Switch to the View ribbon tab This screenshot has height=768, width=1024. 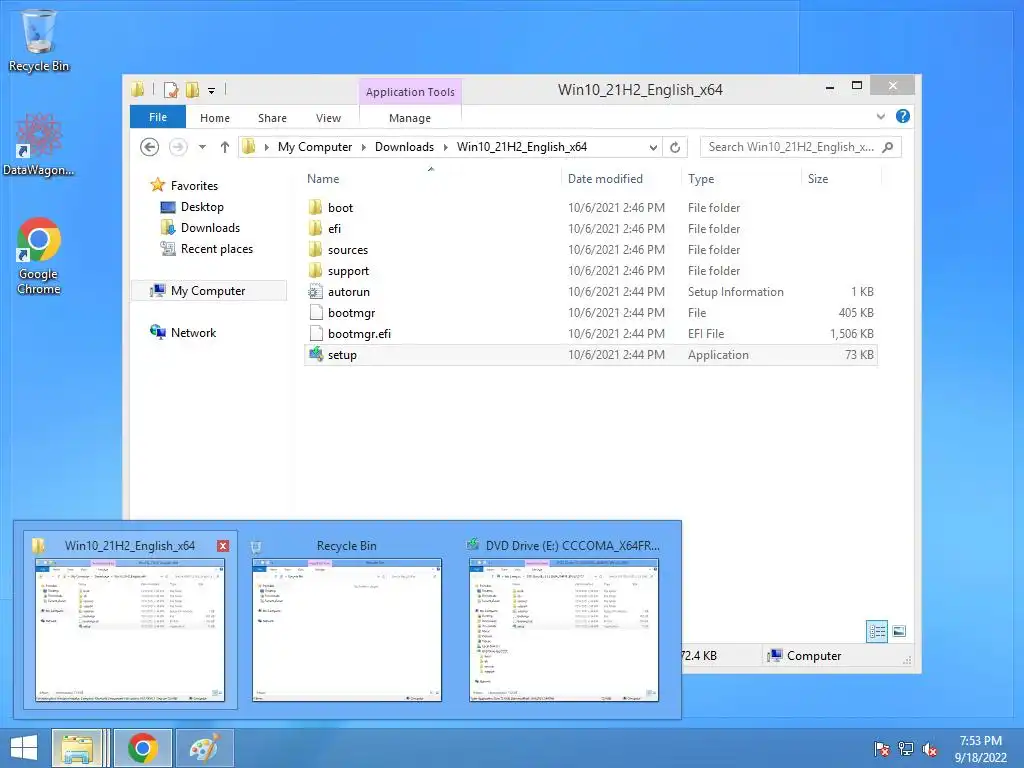point(328,118)
